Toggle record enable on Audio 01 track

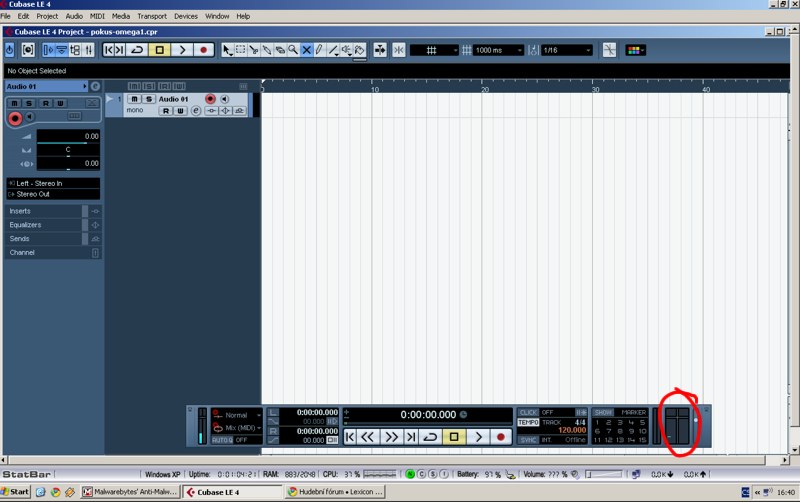tap(210, 99)
